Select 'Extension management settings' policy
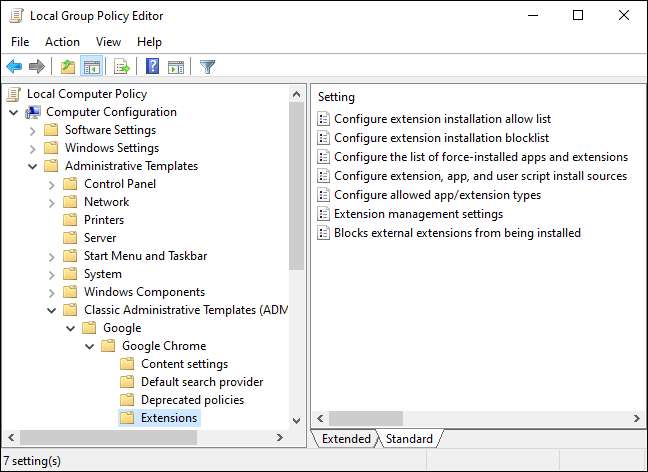648x472 pixels. click(418, 214)
